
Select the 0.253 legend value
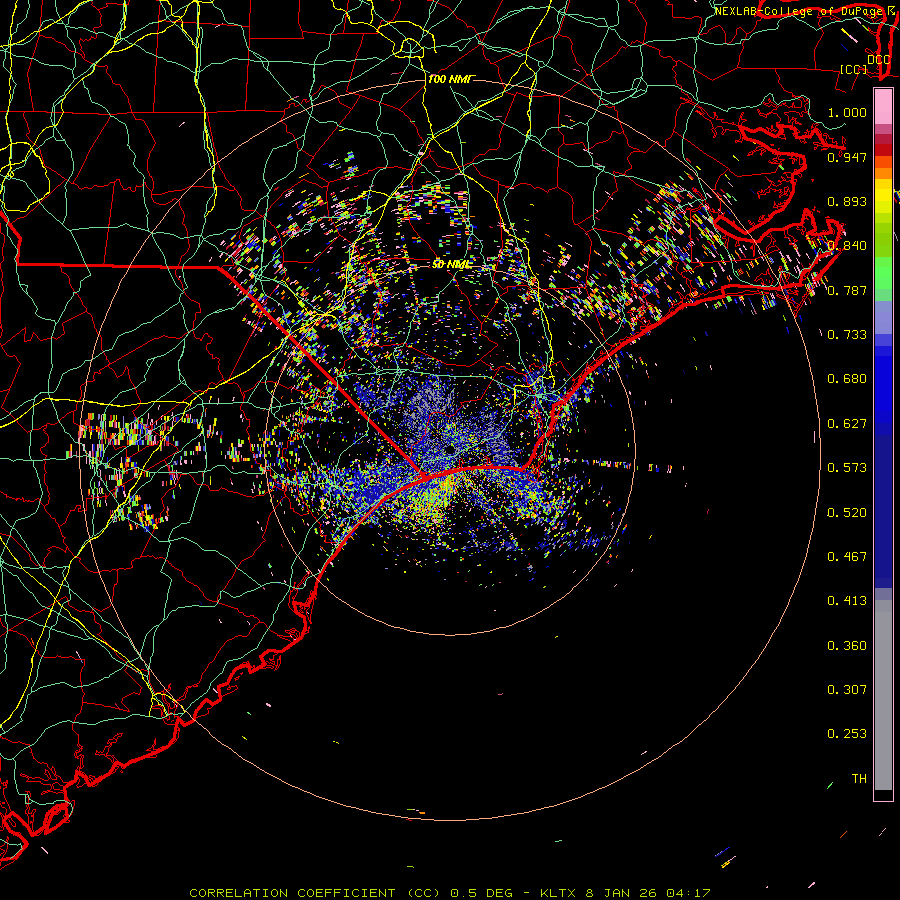click(x=847, y=734)
